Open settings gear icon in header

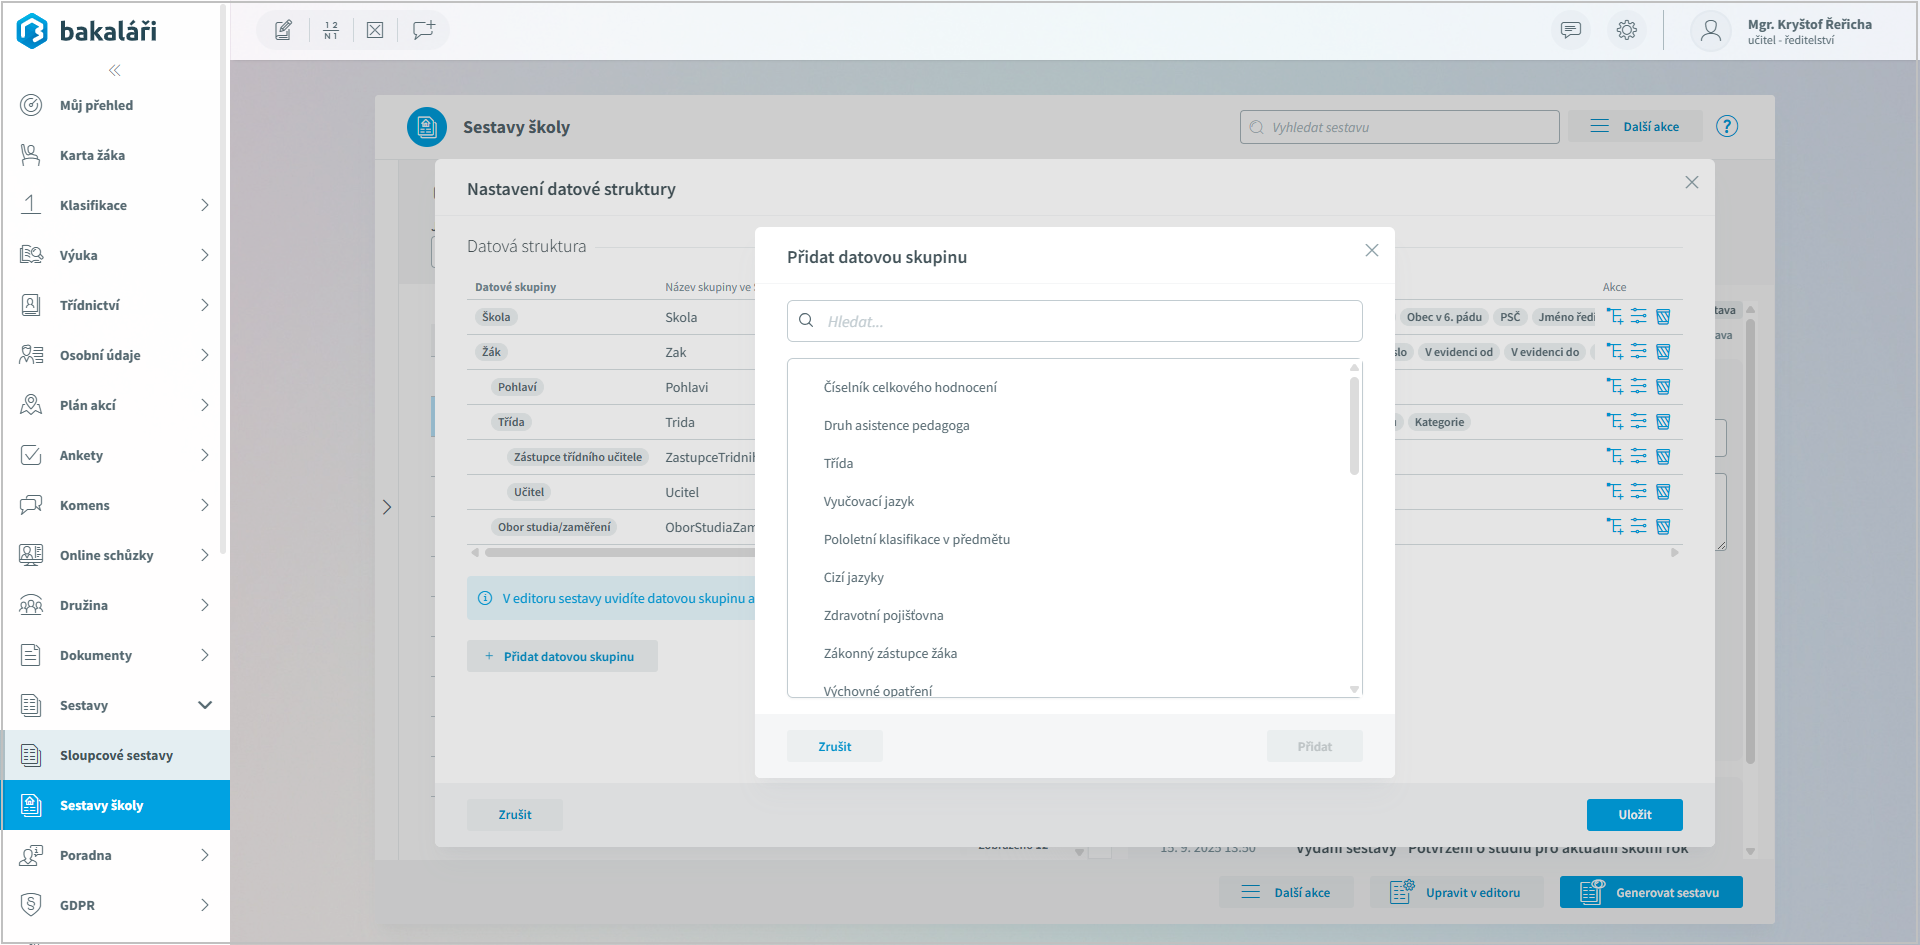pyautogui.click(x=1627, y=30)
